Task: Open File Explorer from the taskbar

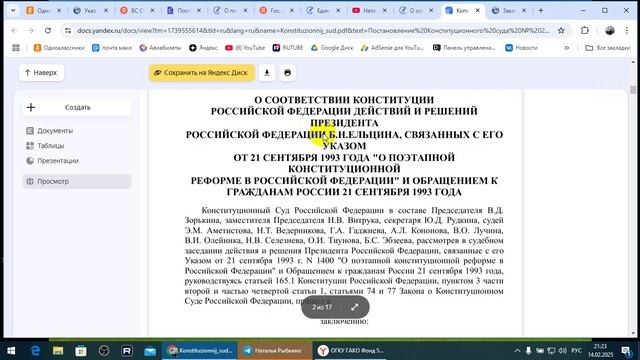Action: click(x=58, y=351)
